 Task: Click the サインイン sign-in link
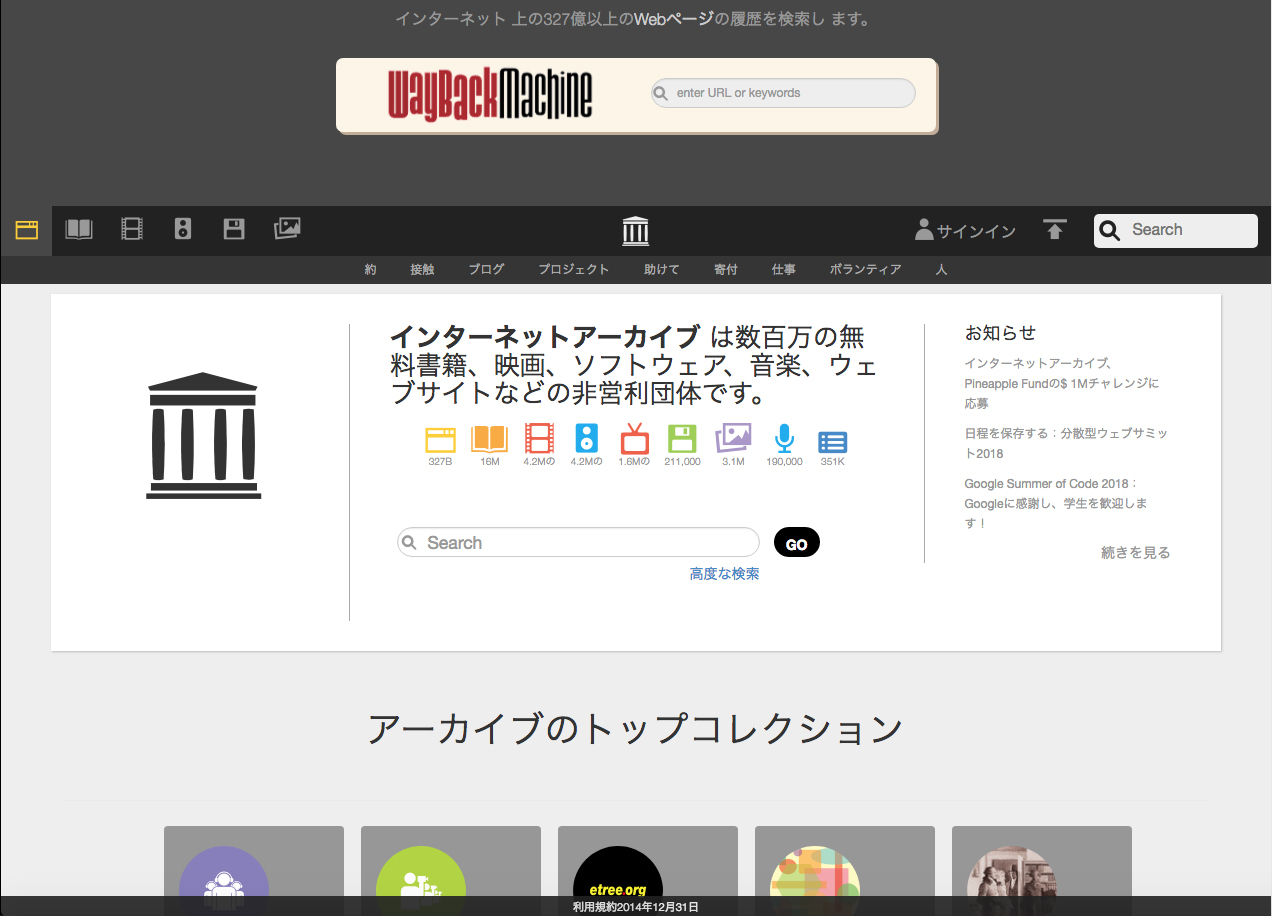coord(965,231)
